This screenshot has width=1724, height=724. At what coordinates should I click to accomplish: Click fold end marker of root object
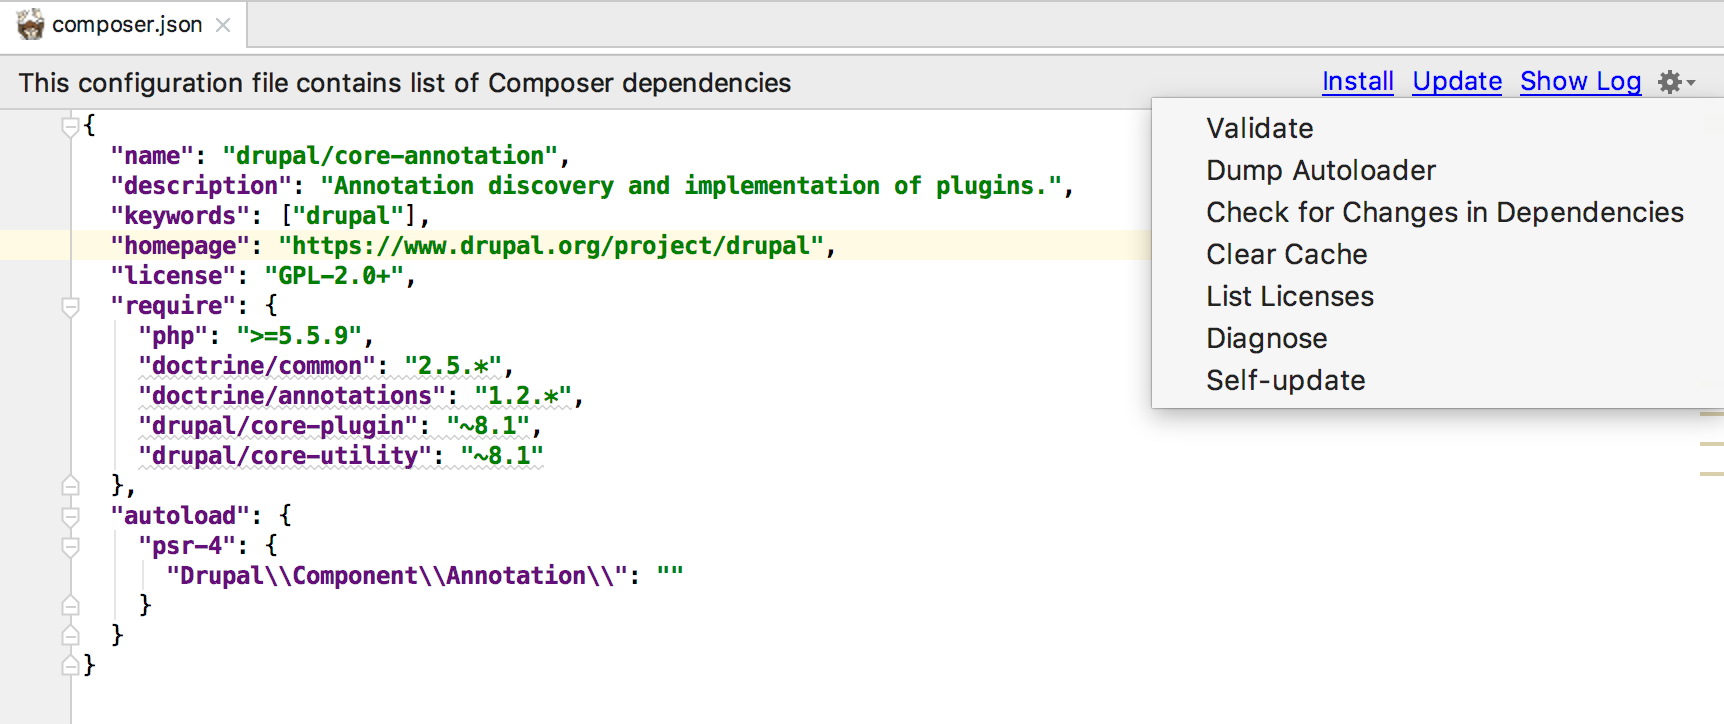coord(70,666)
